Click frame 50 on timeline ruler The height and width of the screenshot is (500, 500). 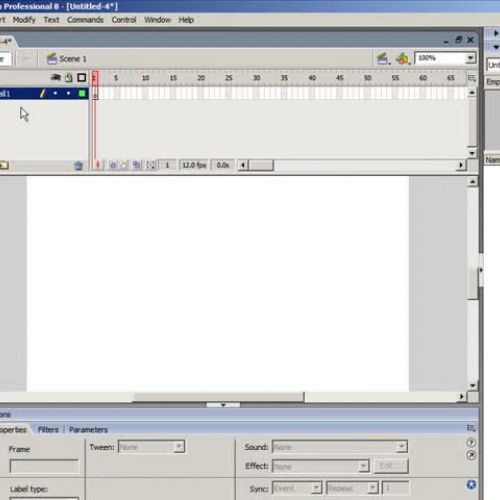[367, 78]
